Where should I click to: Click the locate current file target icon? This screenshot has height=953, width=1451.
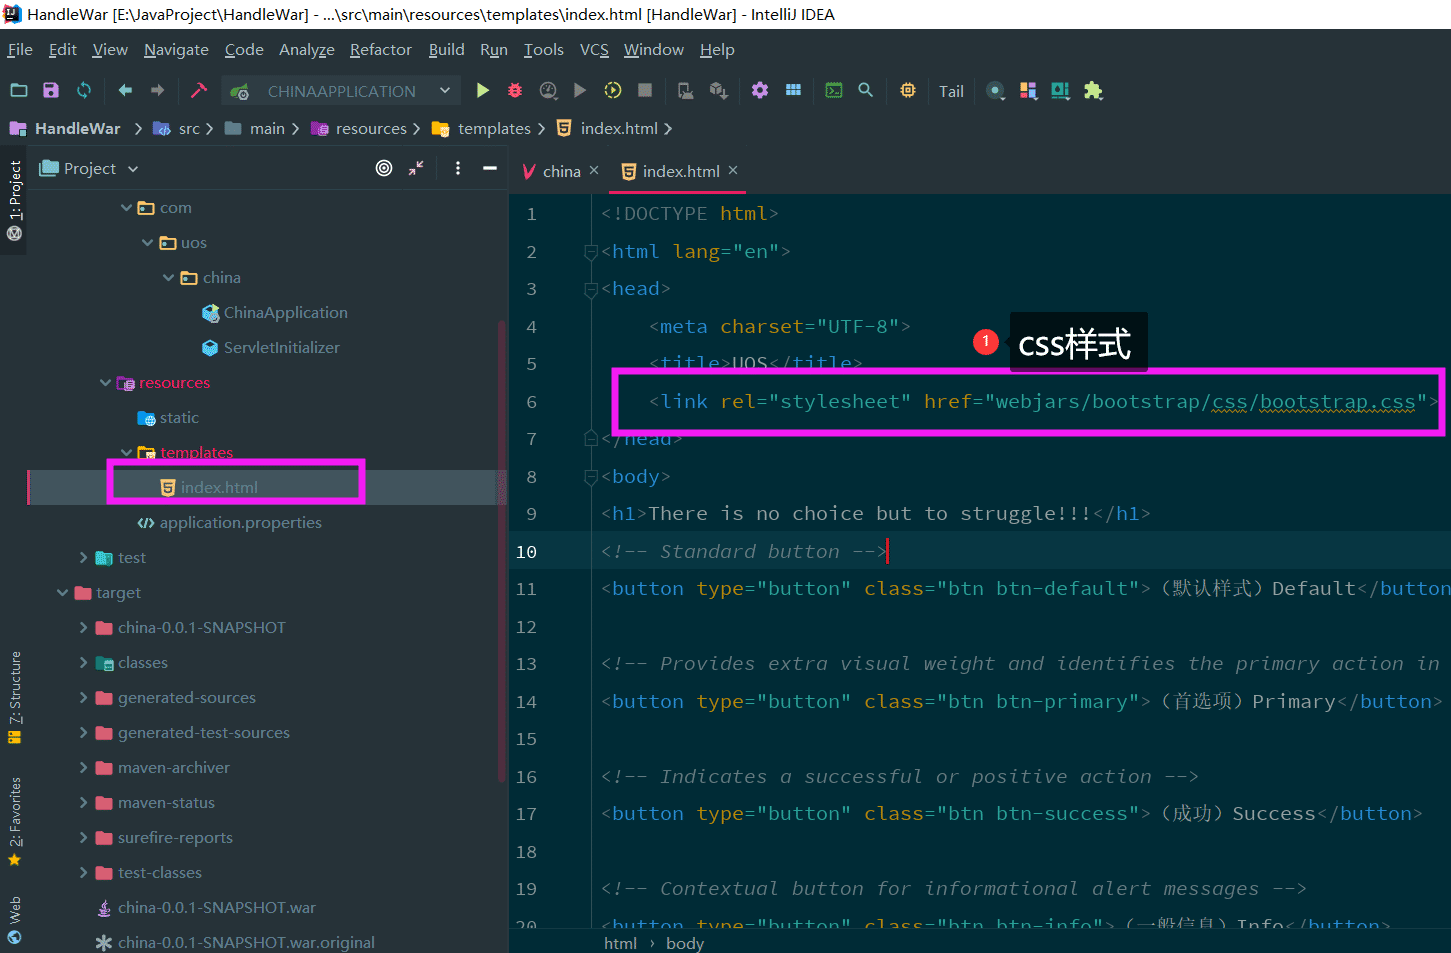pos(384,168)
